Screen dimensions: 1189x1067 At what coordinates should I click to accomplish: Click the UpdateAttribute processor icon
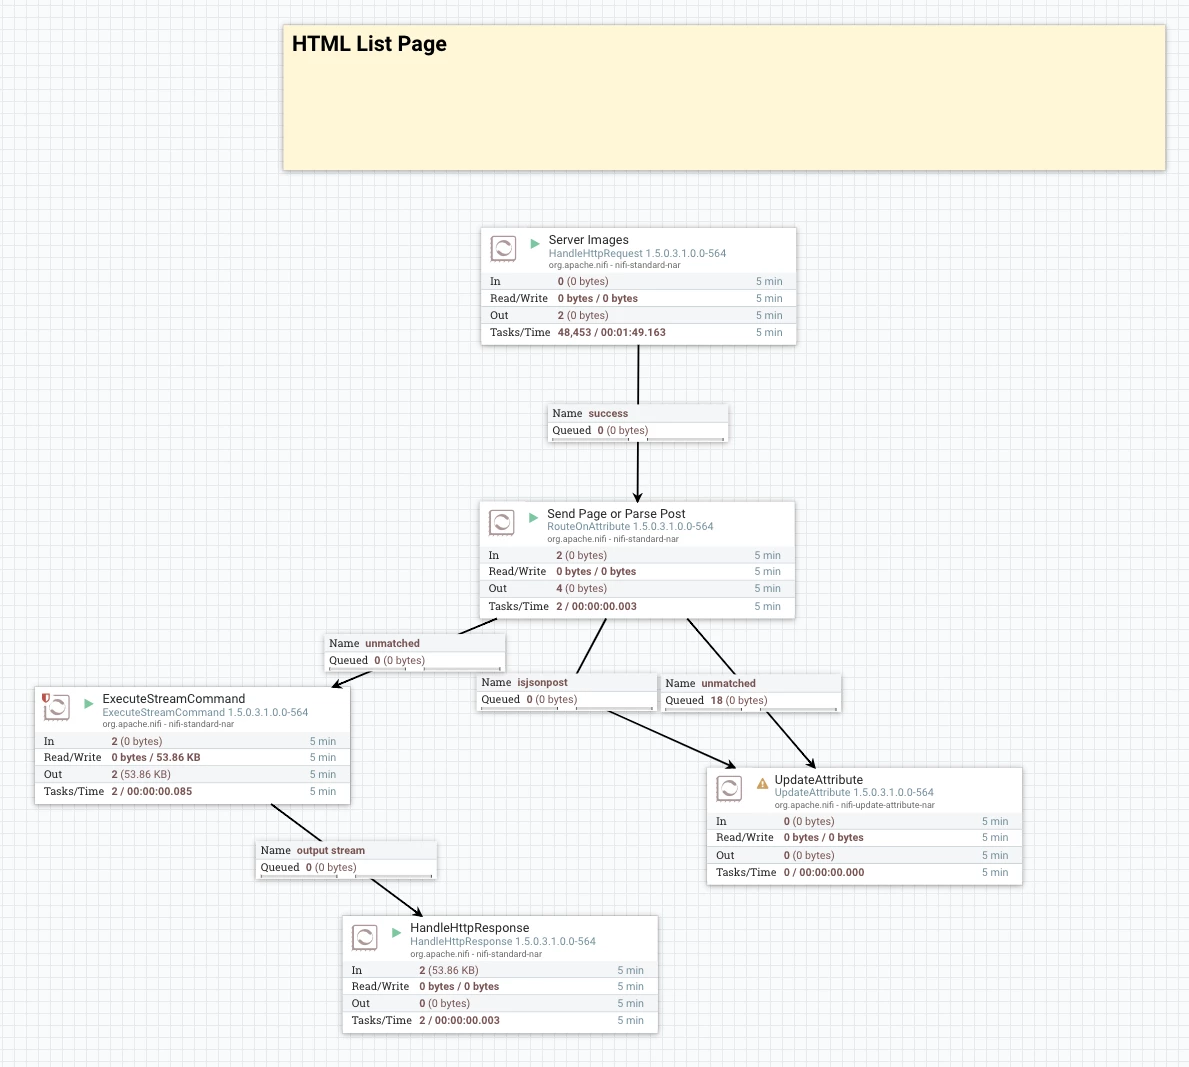(729, 788)
